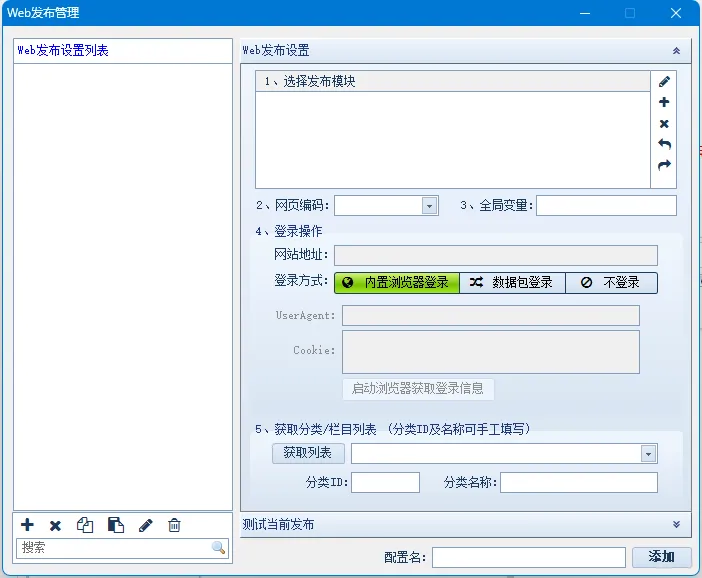Click the 配置名 input field

(x=528, y=557)
